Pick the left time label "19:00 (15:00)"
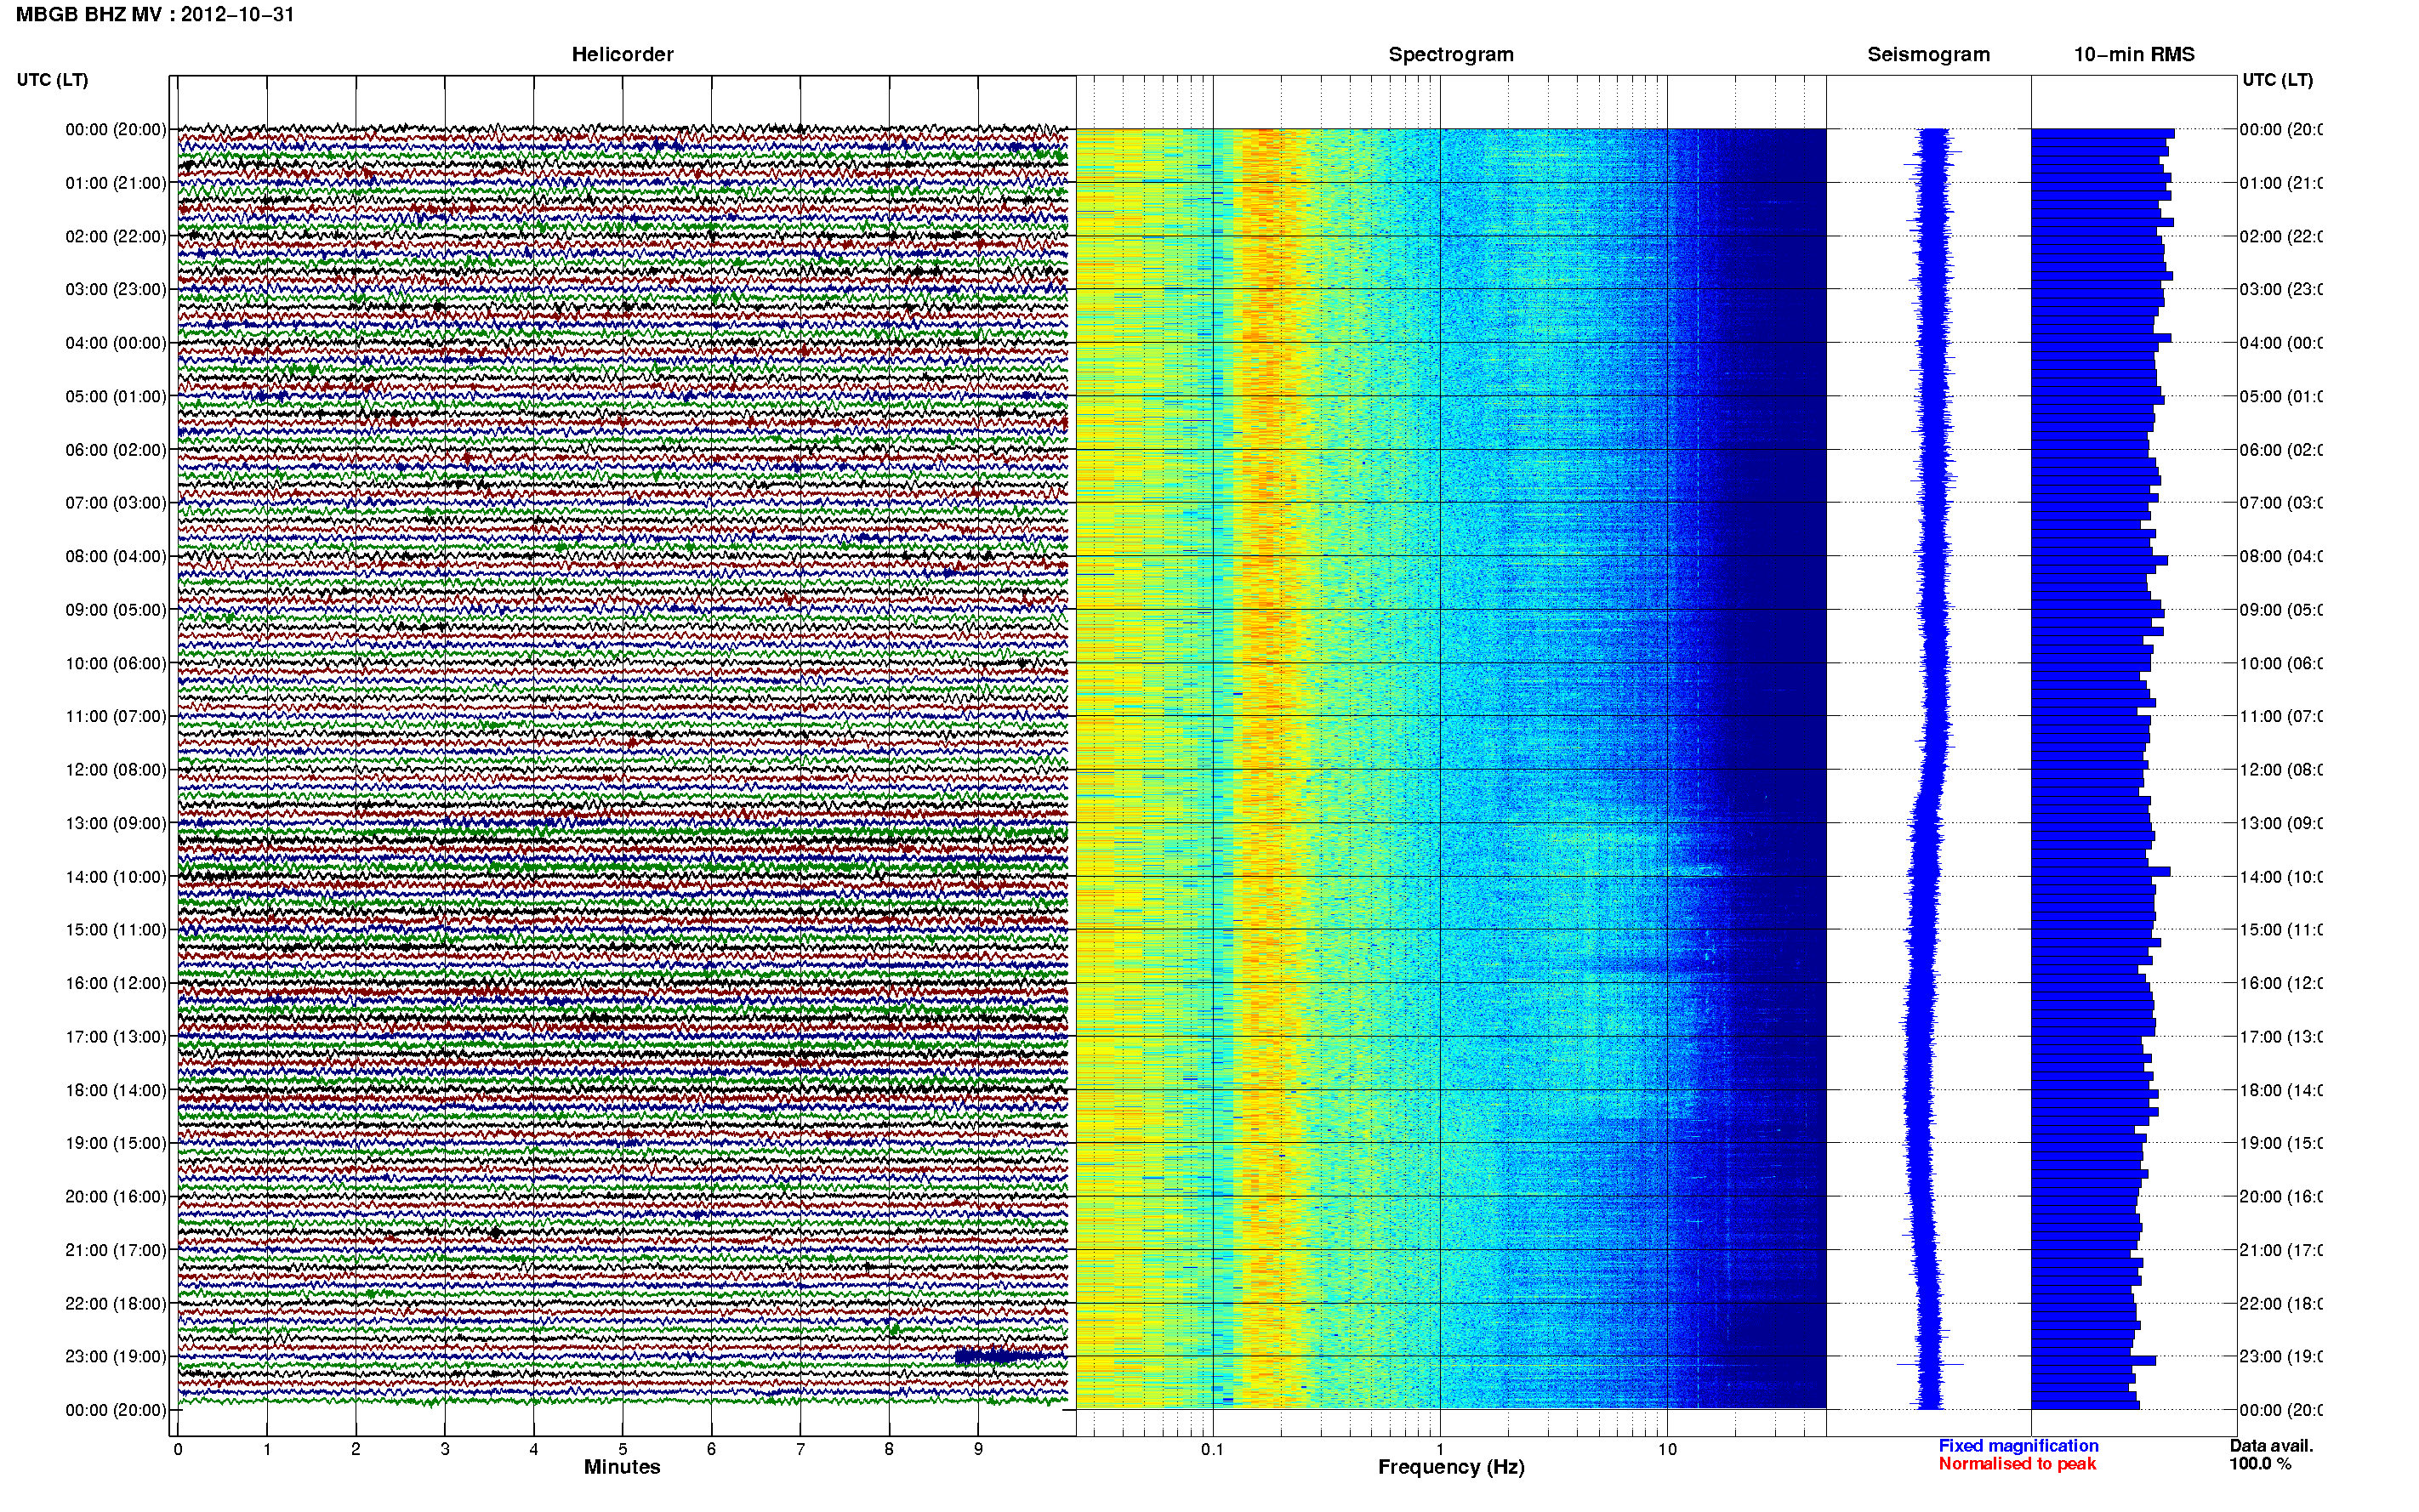Viewport: 2419px width, 1512px height. click(x=116, y=1143)
